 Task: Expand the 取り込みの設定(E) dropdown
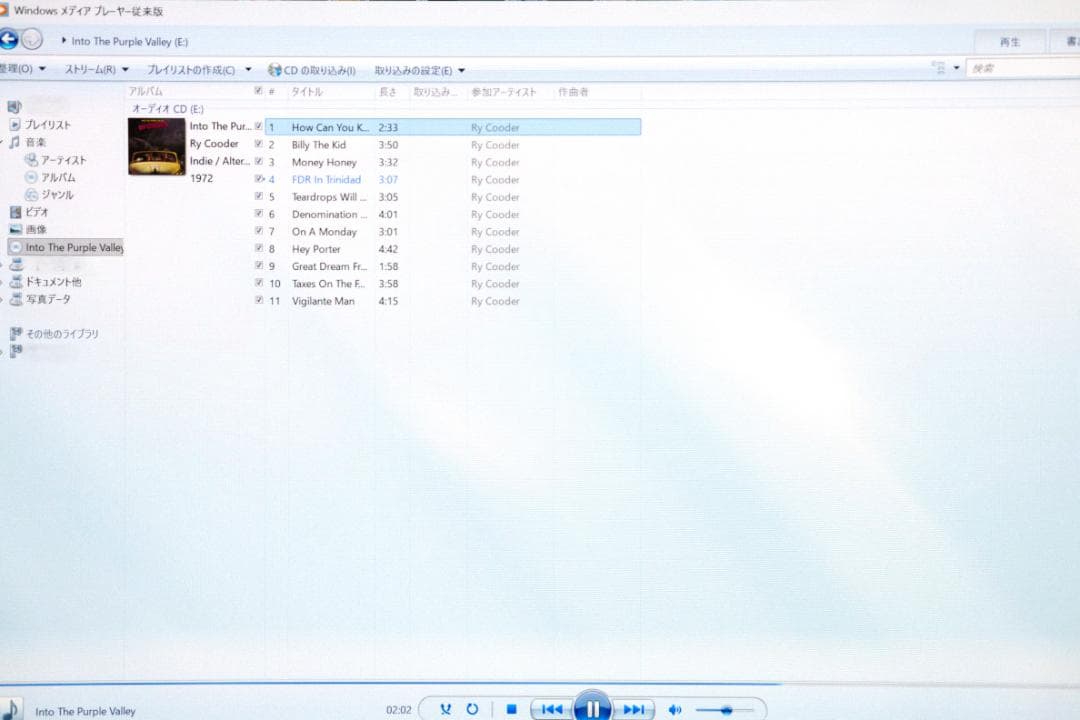pyautogui.click(x=419, y=70)
